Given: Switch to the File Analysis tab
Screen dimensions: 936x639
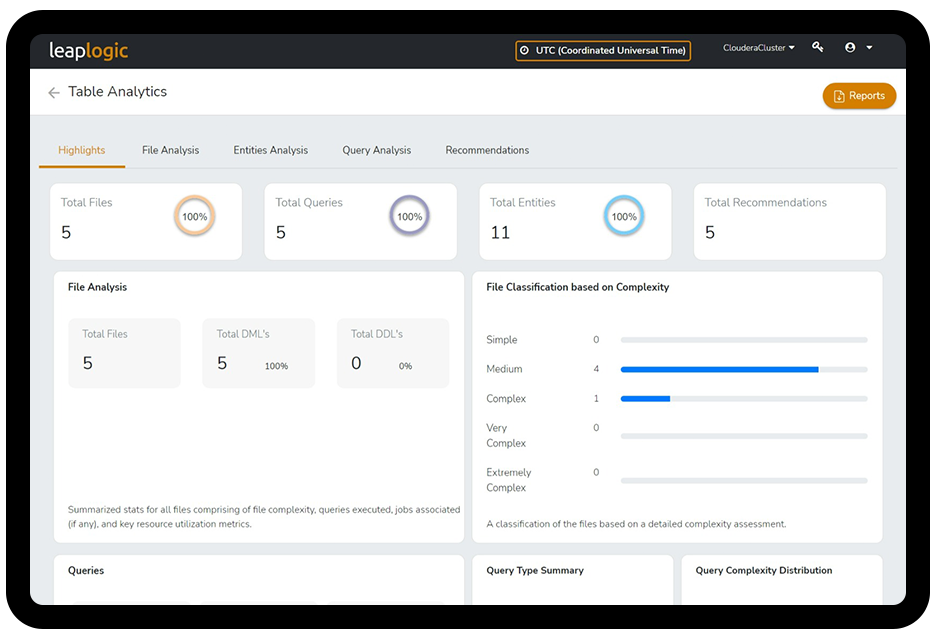Looking at the screenshot, I should point(170,150).
